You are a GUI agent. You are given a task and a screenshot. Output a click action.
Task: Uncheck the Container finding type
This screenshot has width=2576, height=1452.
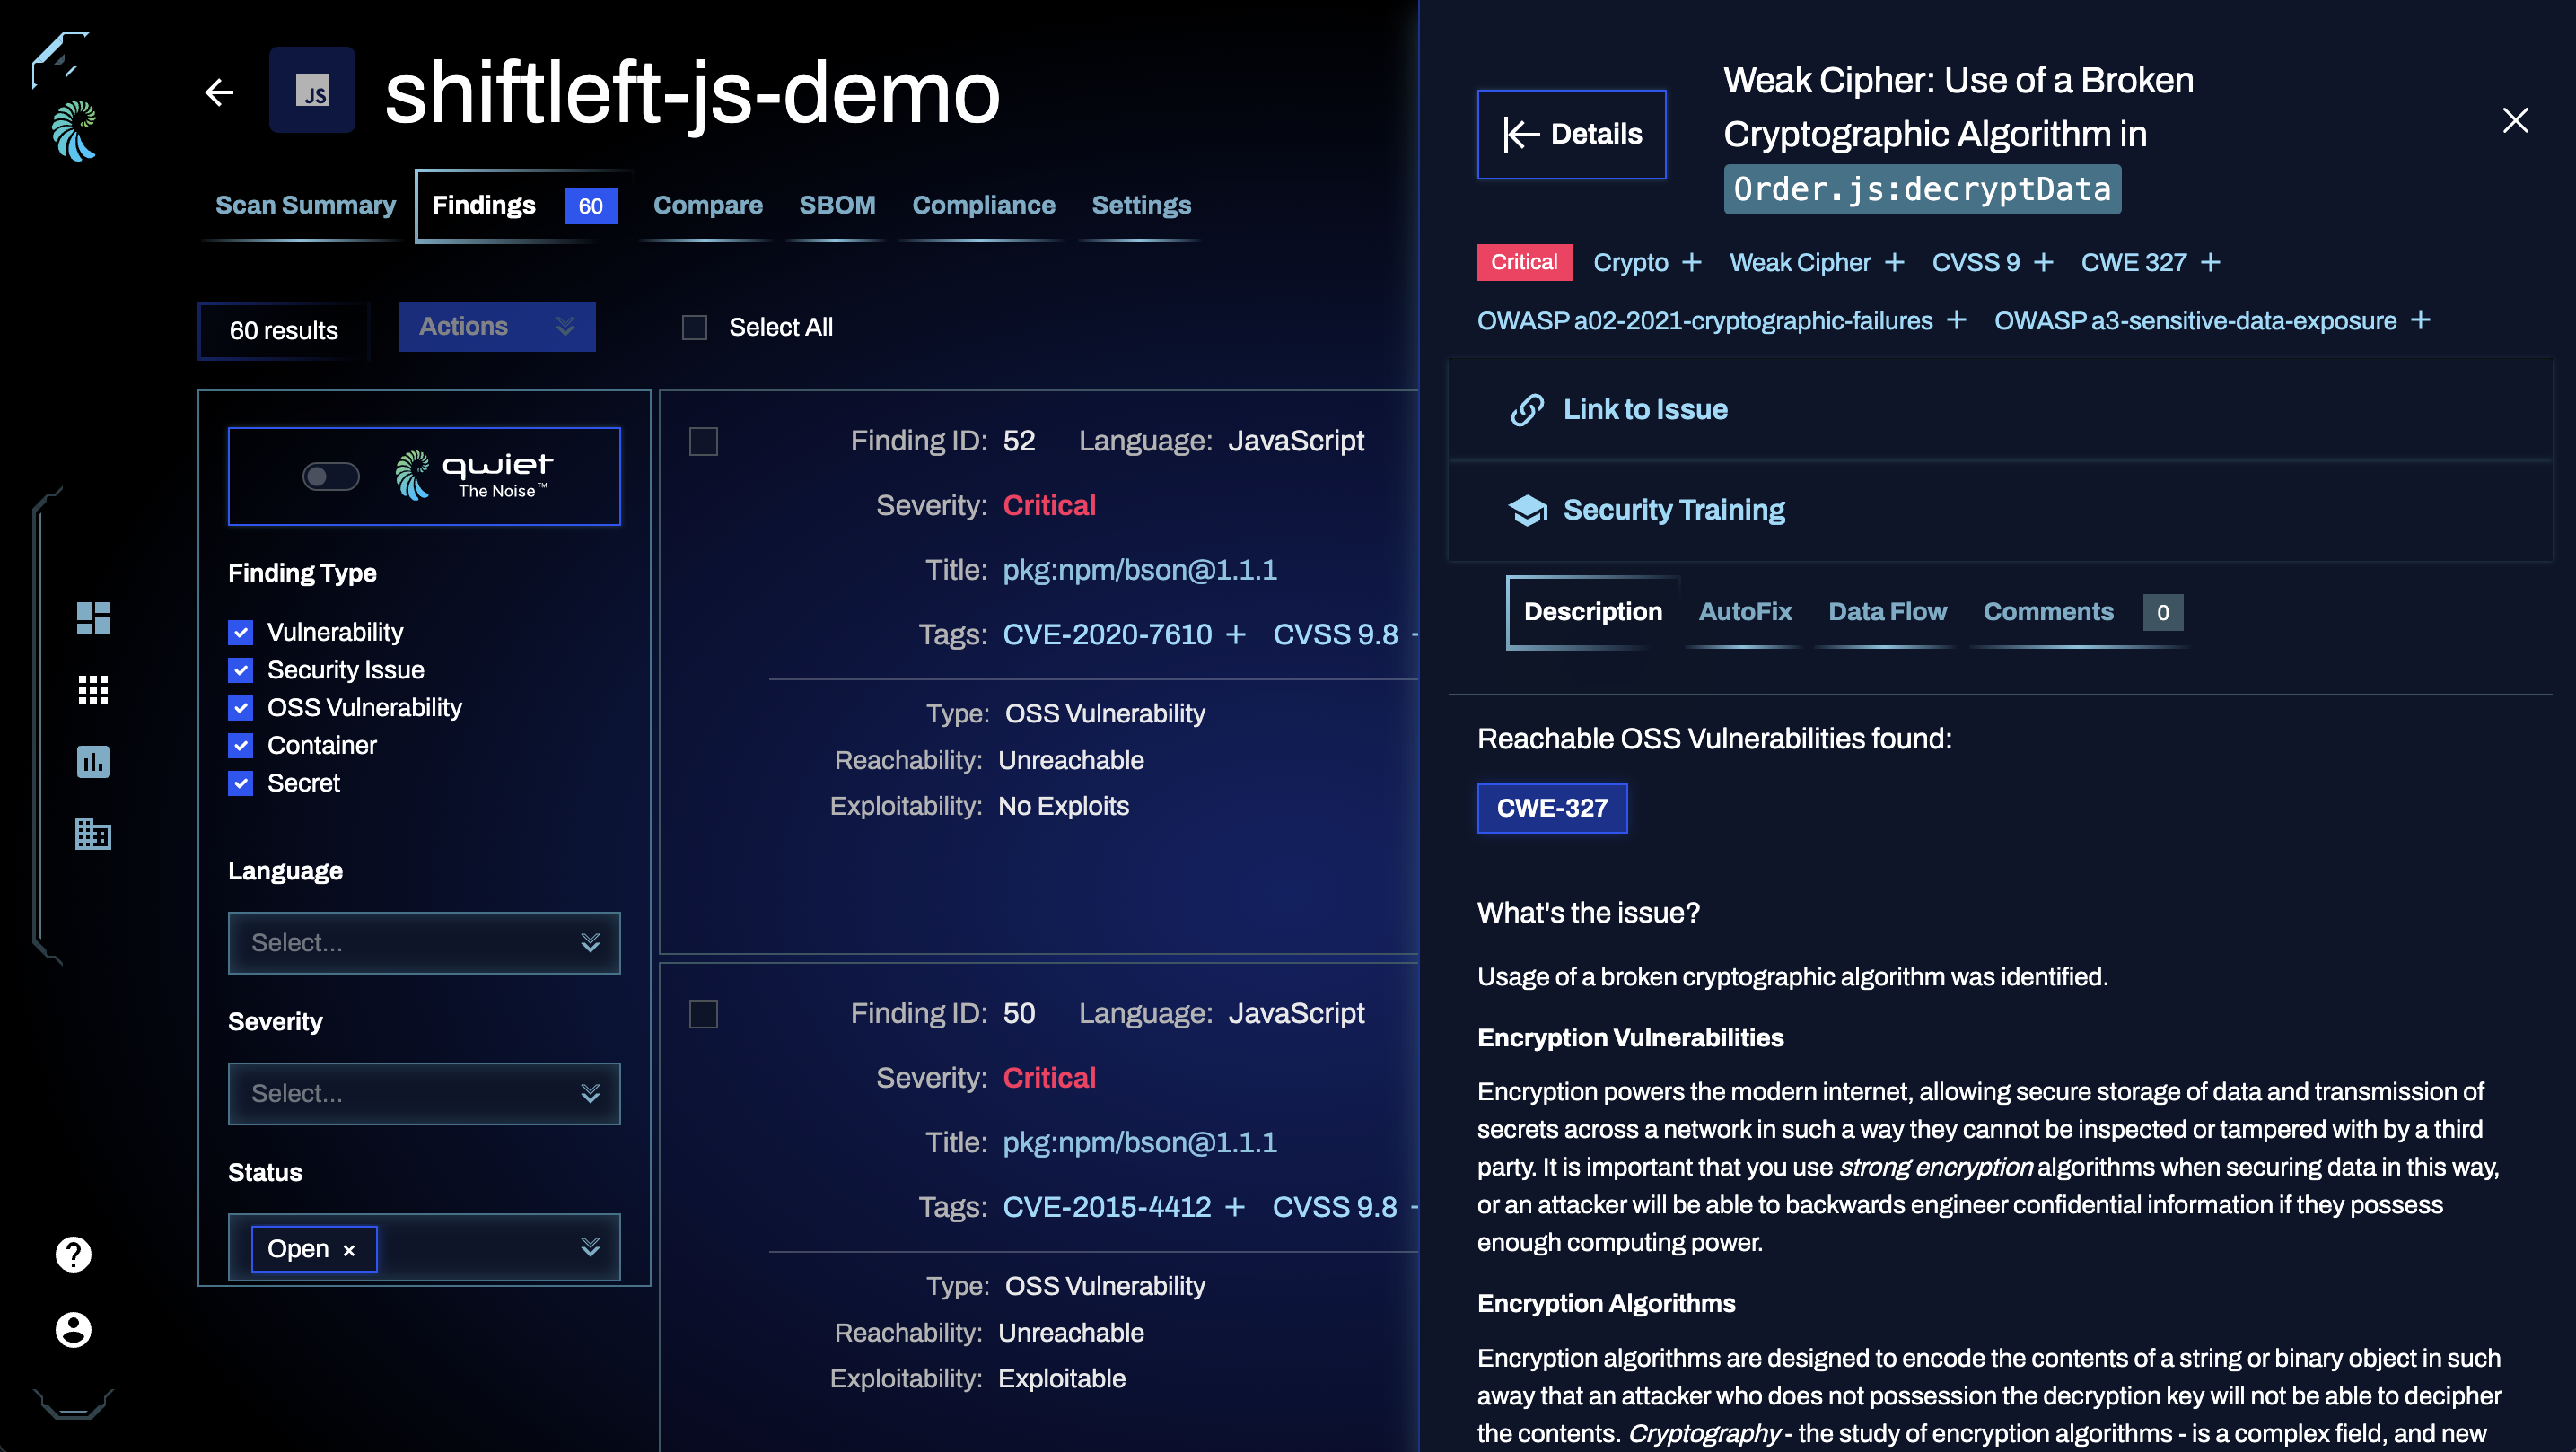[x=241, y=746]
